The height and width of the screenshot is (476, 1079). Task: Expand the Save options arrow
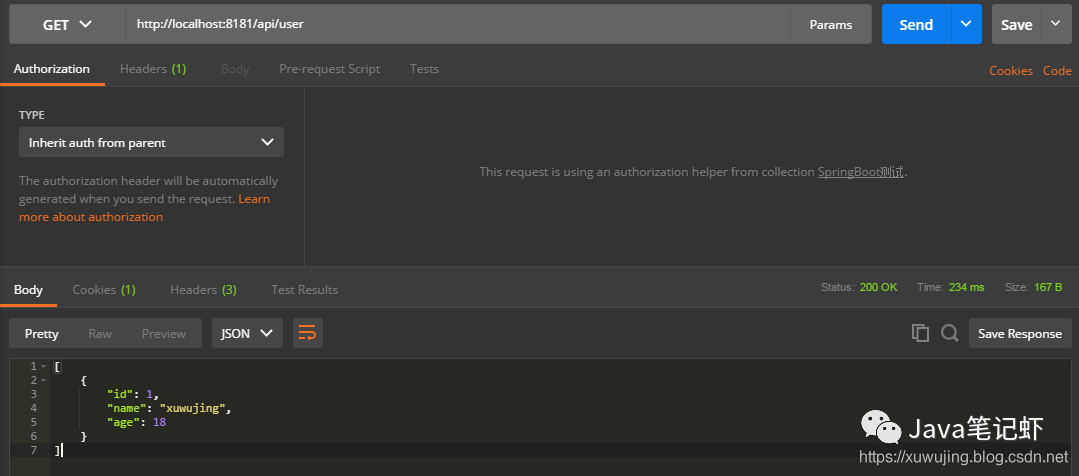tap(1056, 24)
